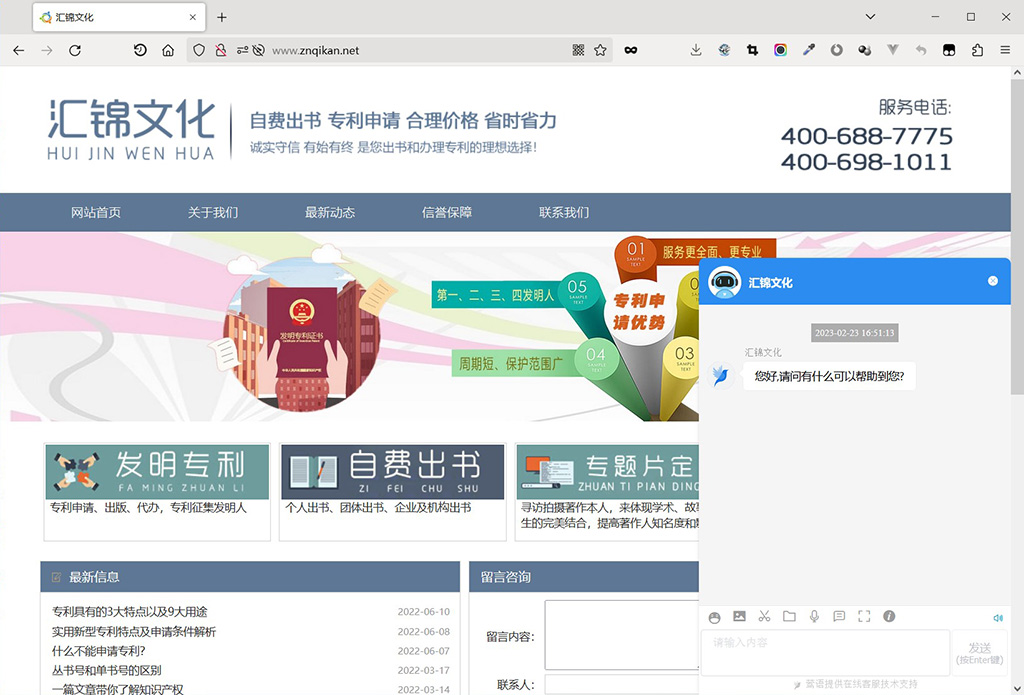Click the 发送 send button in chat
Image resolution: width=1024 pixels, height=695 pixels.
(980, 653)
